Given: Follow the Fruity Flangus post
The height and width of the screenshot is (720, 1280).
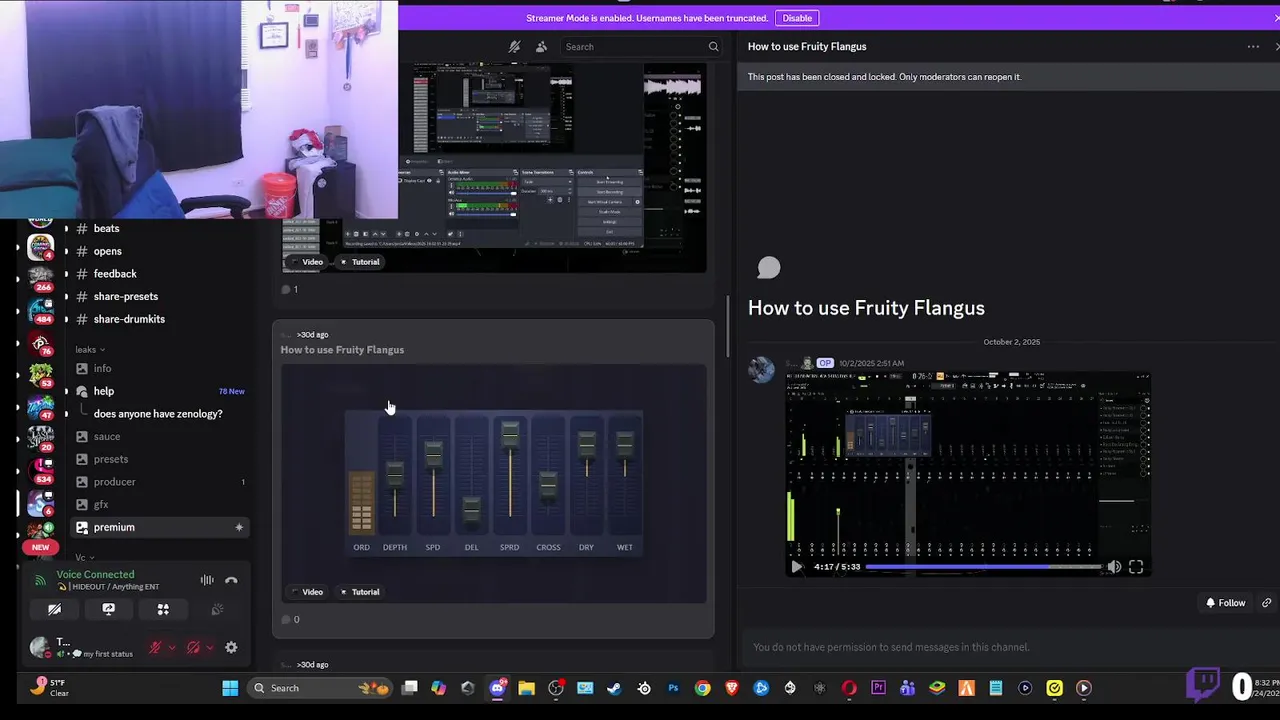Looking at the screenshot, I should point(1225,603).
